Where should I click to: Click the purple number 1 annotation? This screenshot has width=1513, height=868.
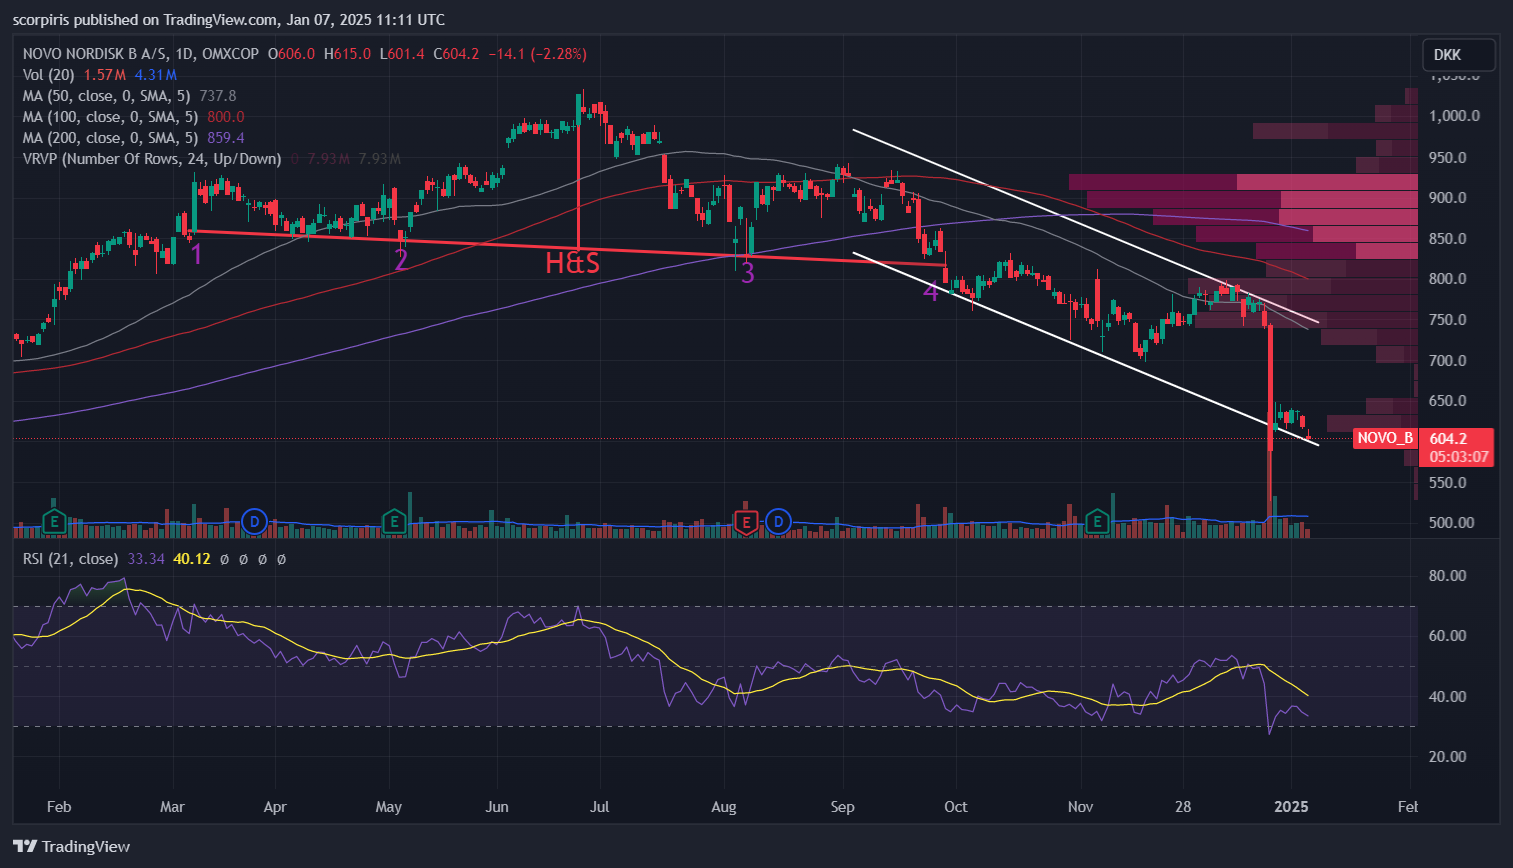(x=197, y=254)
